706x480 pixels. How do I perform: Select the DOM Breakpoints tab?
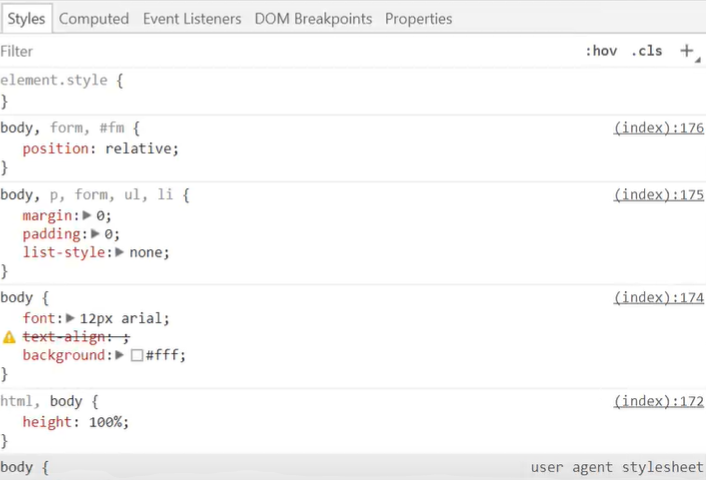[313, 18]
